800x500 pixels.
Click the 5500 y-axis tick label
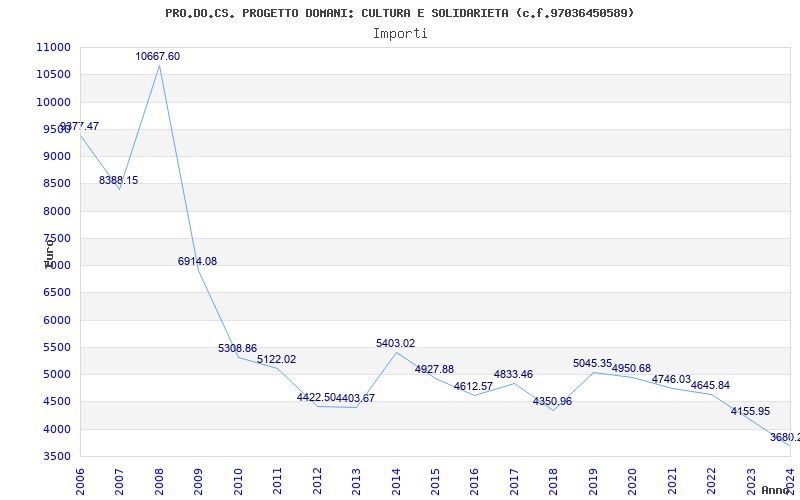(x=57, y=347)
